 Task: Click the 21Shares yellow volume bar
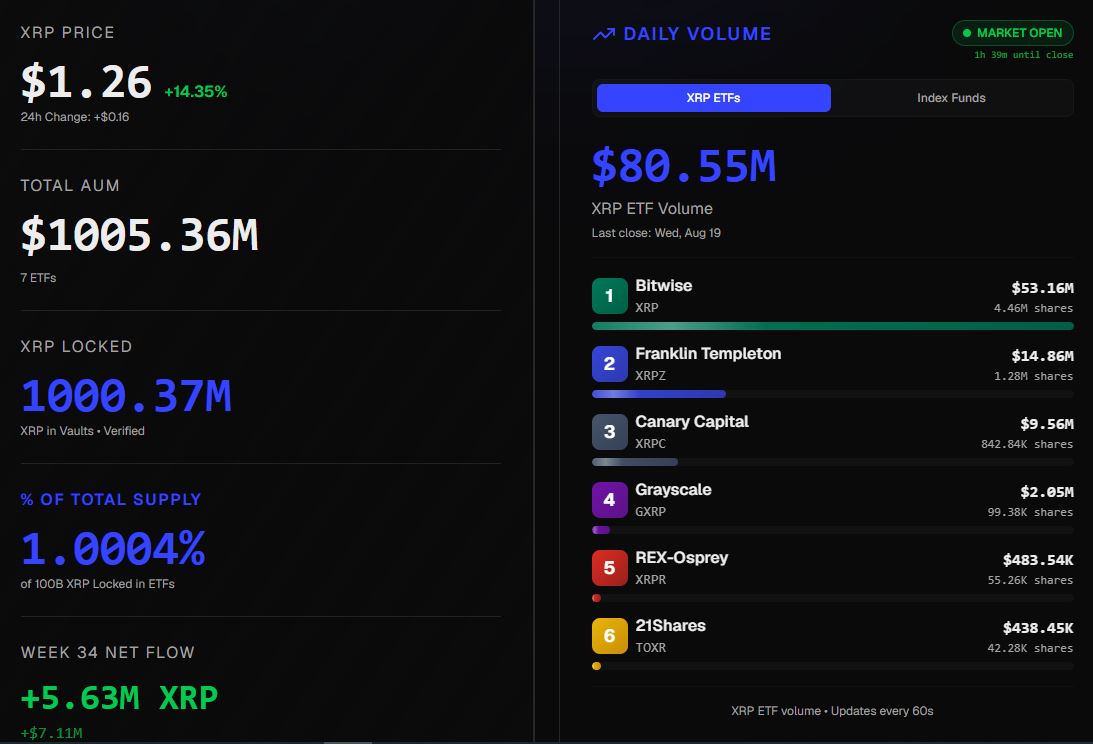point(596,666)
